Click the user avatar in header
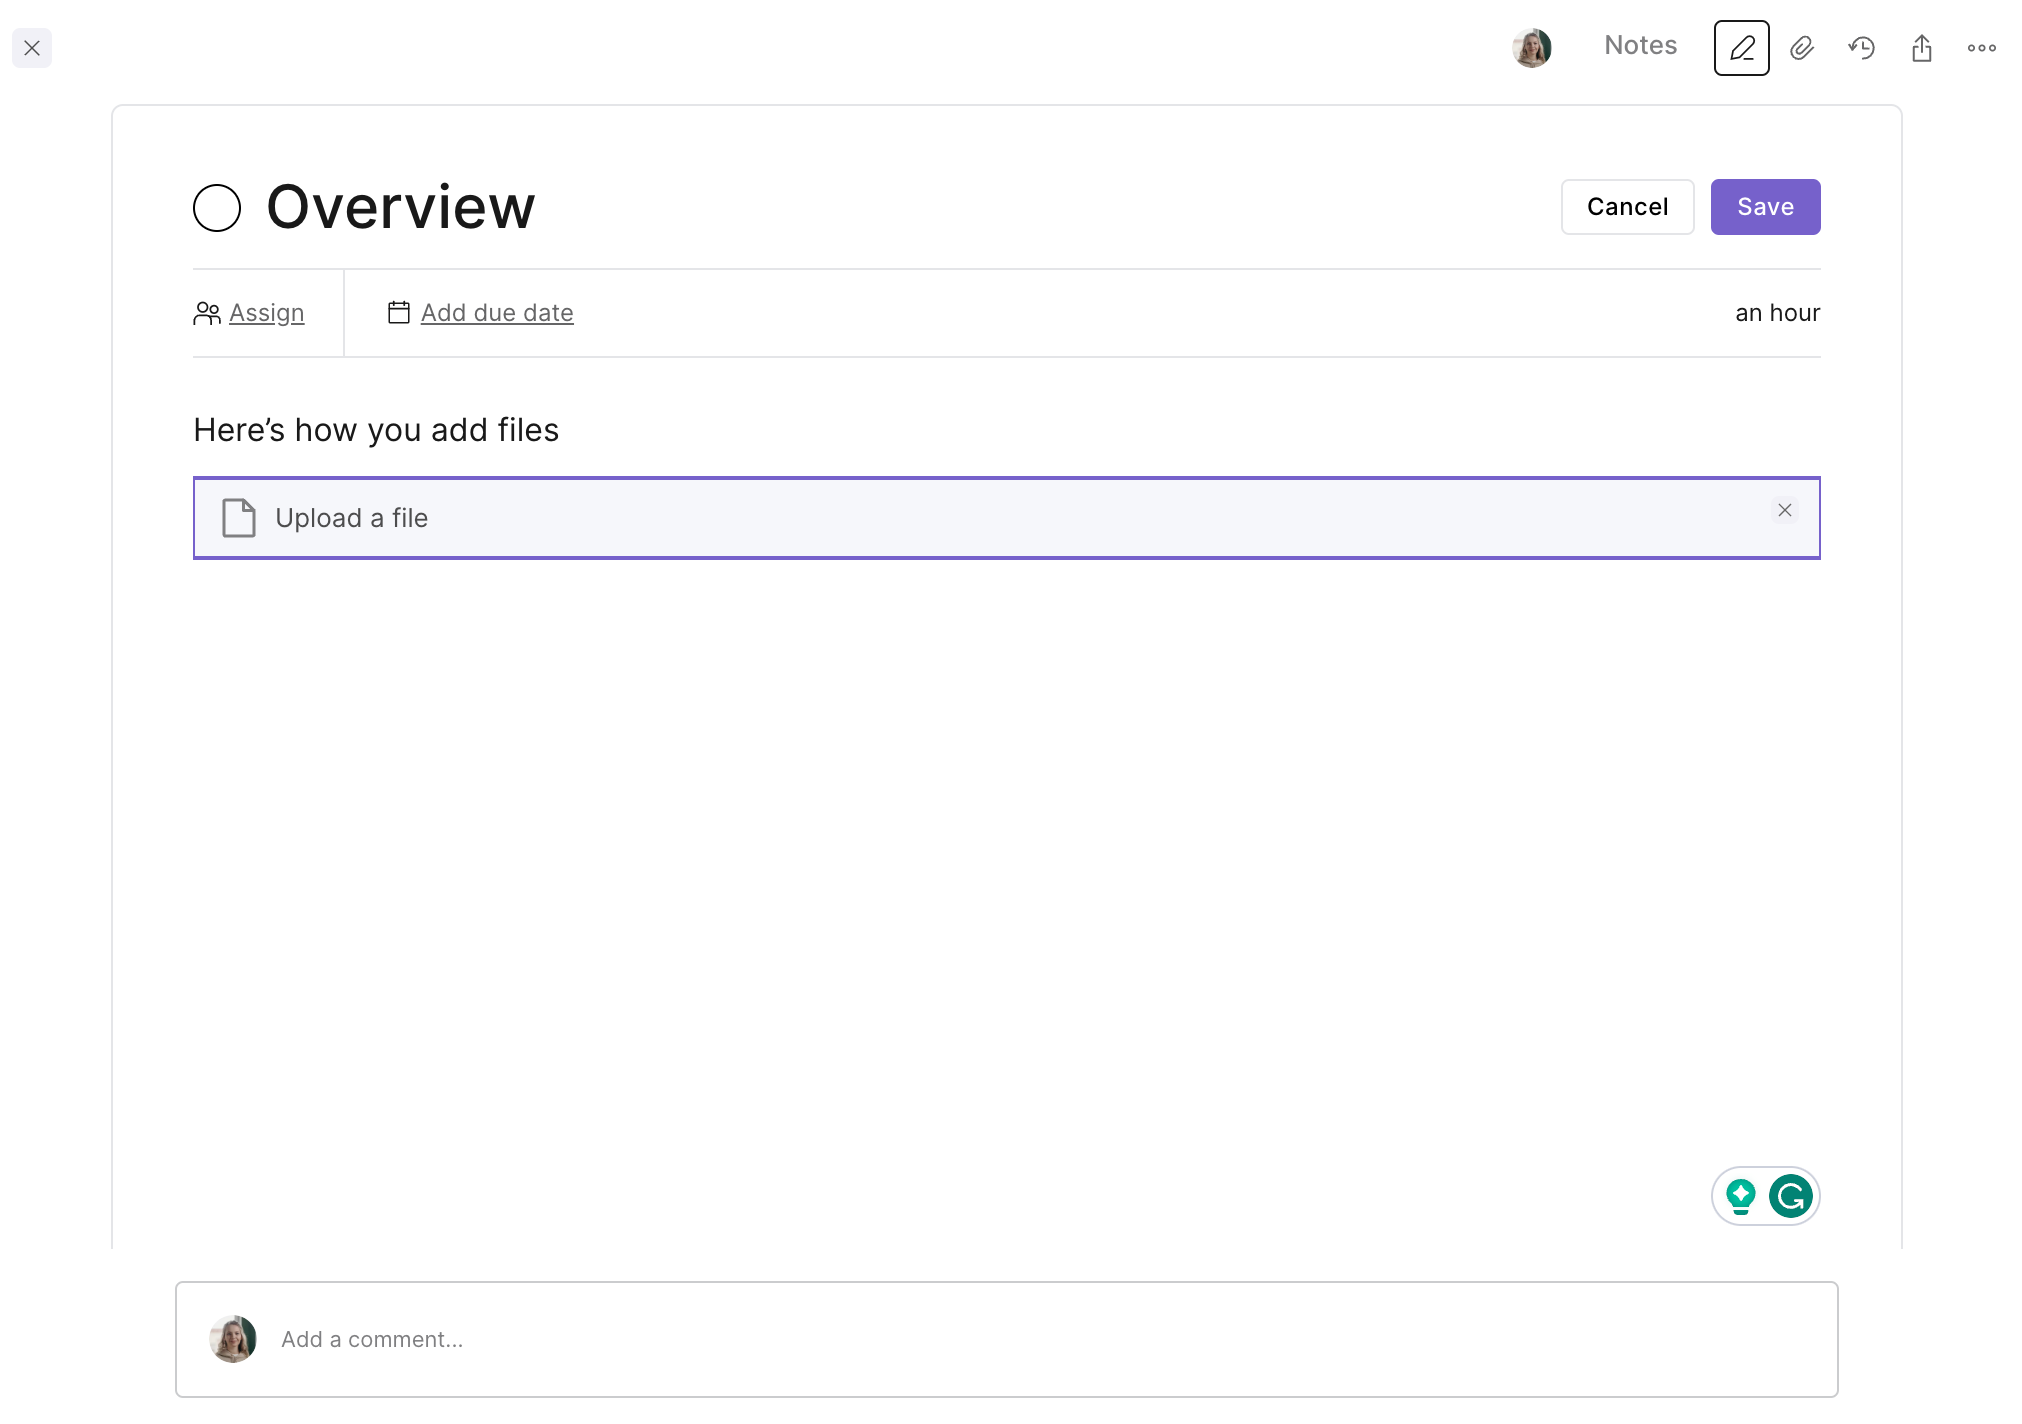Screen dimensions: 2022x1424 tap(1531, 48)
